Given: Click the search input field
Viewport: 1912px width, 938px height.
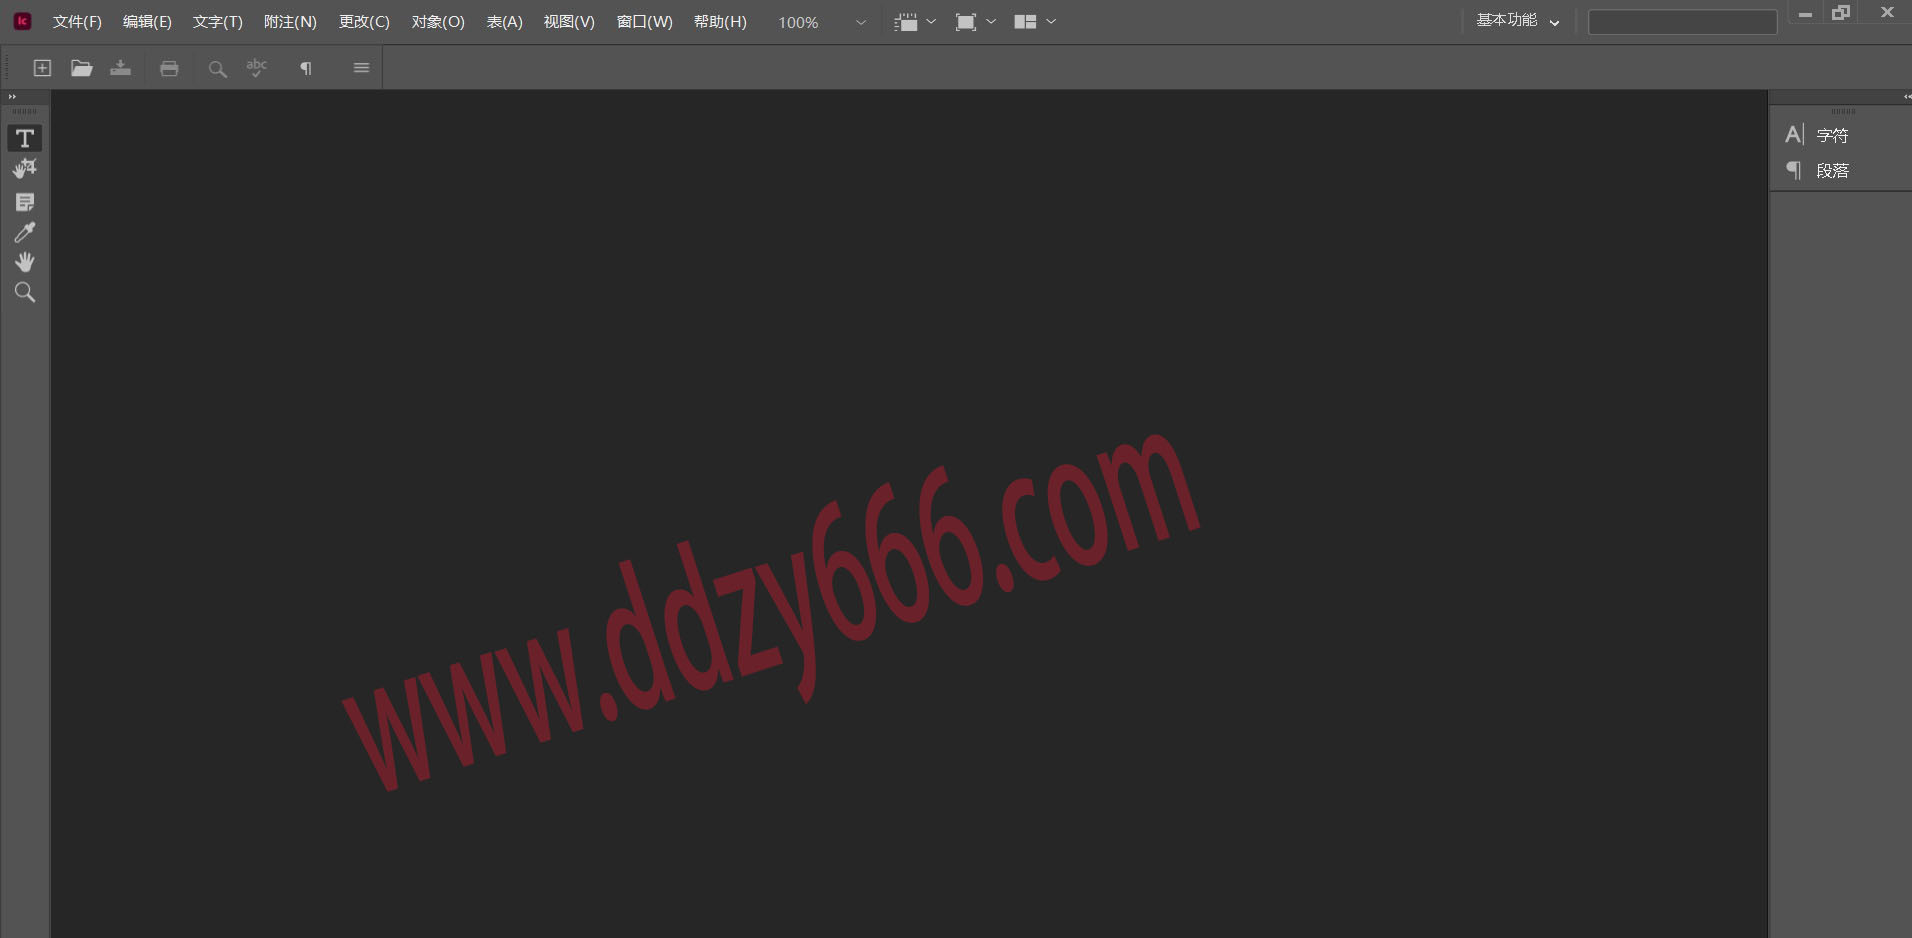Looking at the screenshot, I should [1682, 22].
